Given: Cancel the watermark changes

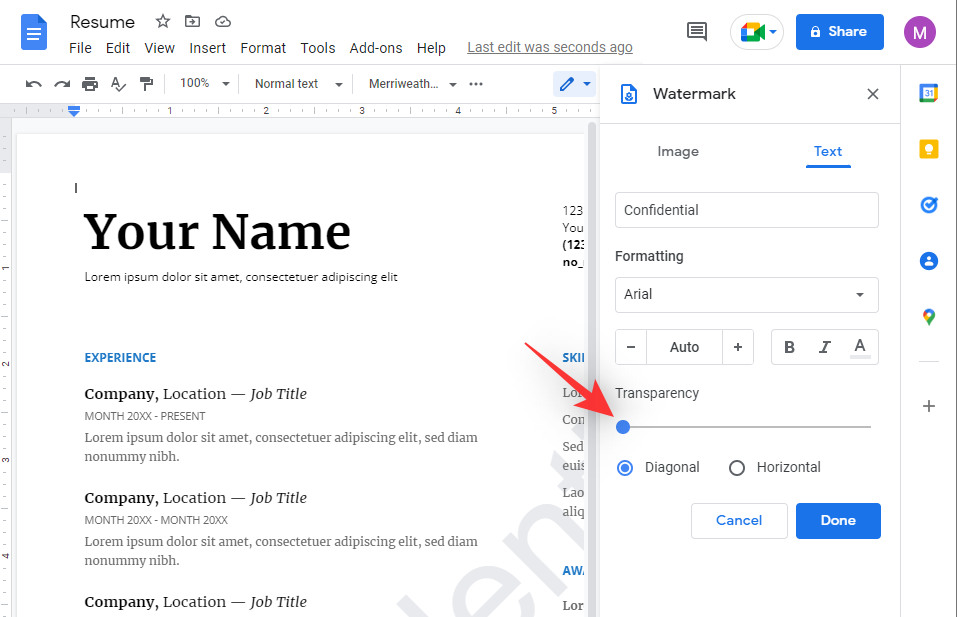Looking at the screenshot, I should click(x=739, y=521).
